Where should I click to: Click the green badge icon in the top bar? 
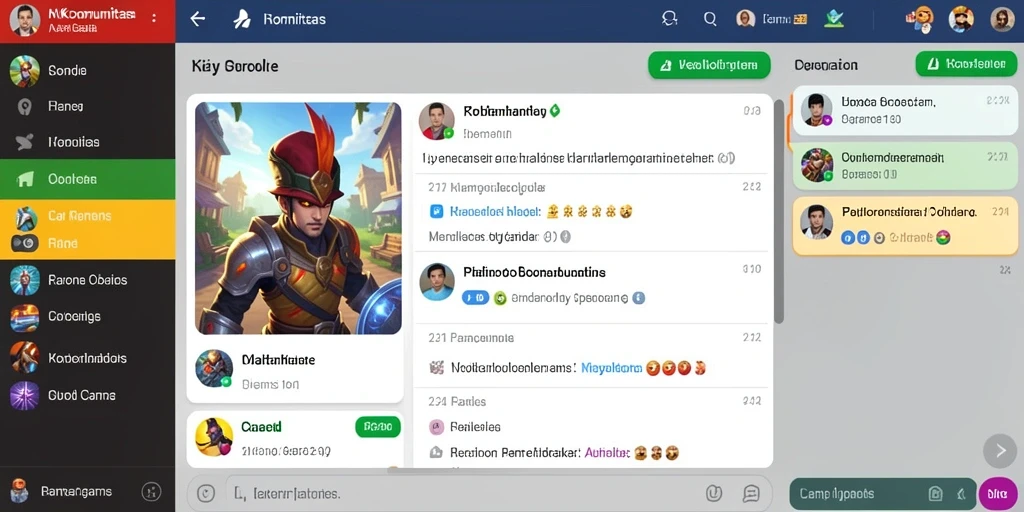point(833,18)
